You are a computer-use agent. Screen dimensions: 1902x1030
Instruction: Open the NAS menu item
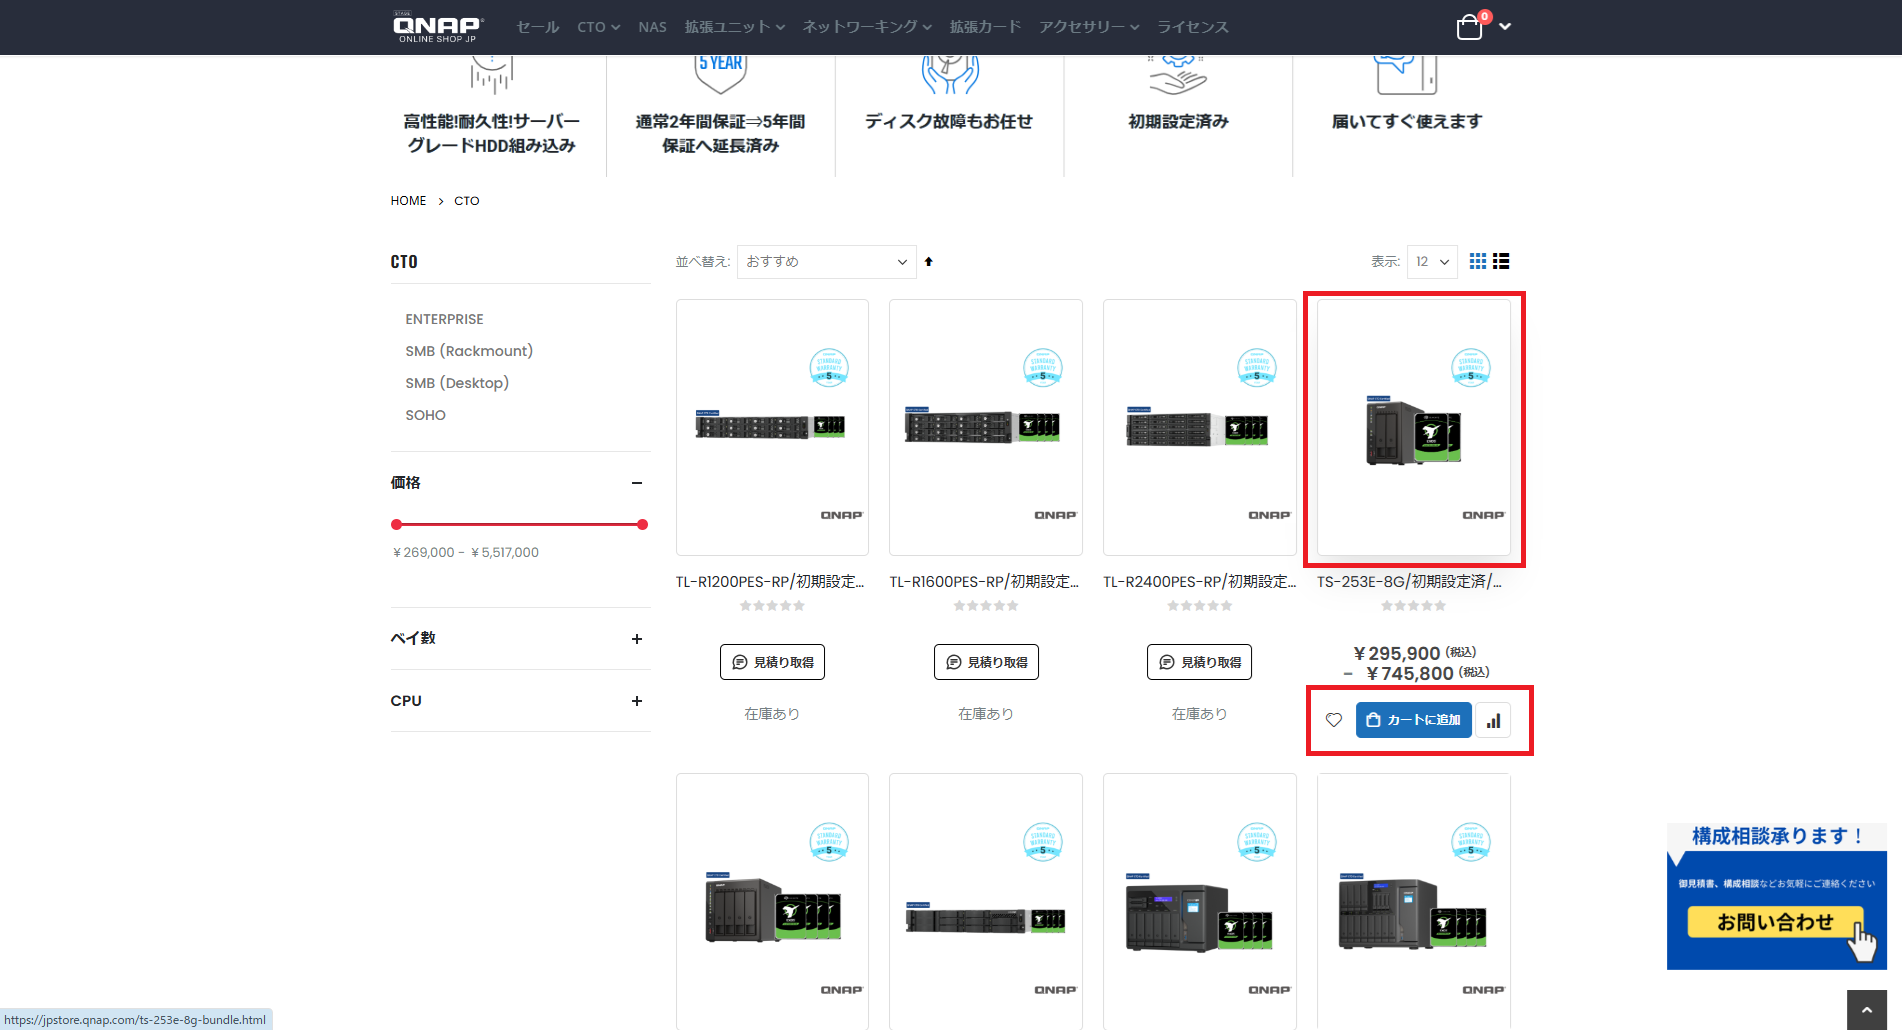tap(652, 27)
